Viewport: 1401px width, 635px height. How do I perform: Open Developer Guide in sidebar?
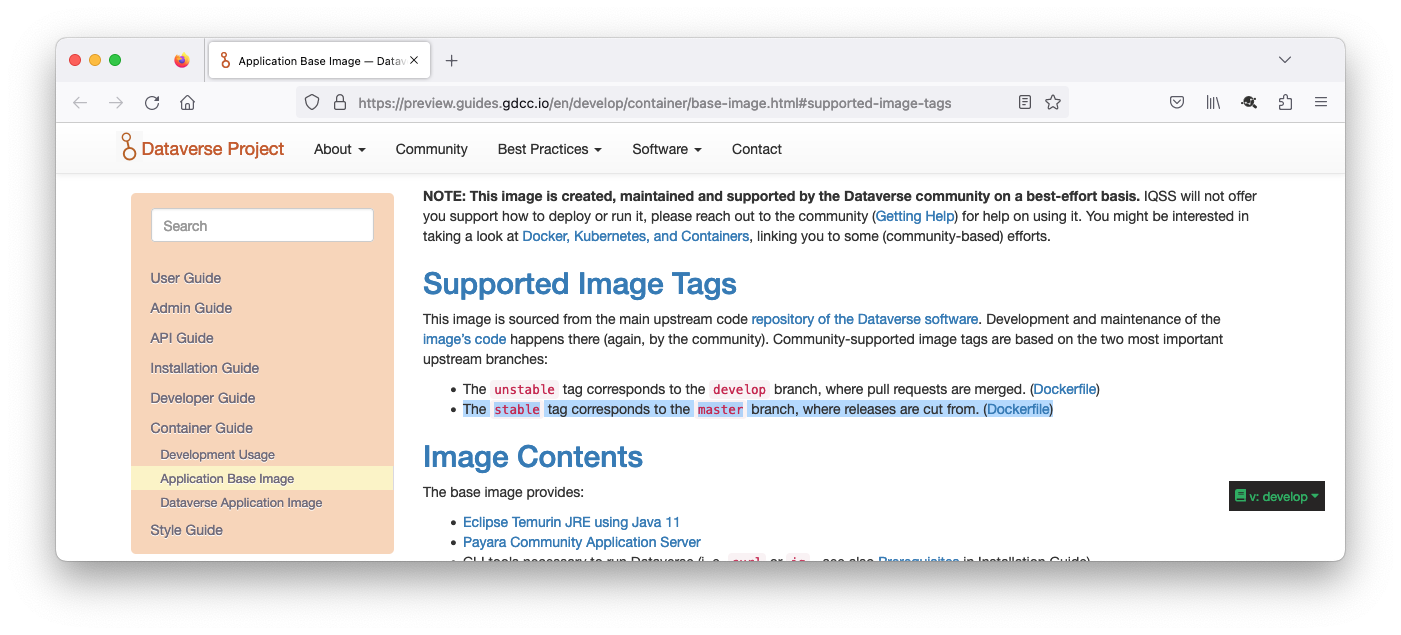click(203, 398)
